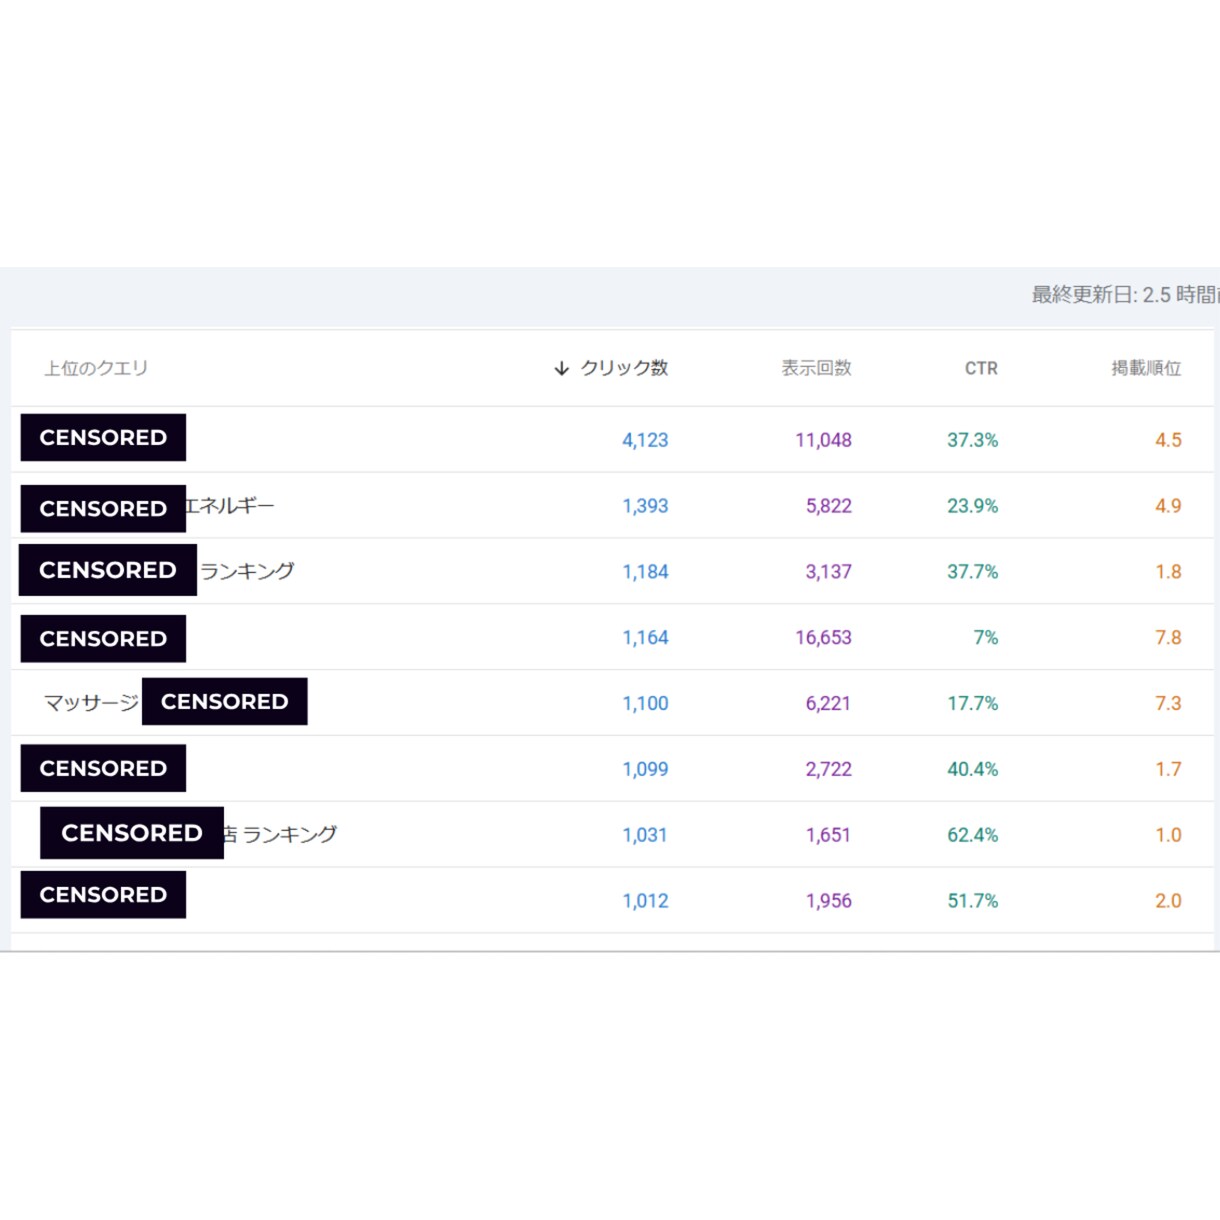The width and height of the screenshot is (1220, 1220).
Task: Click the CTR value 37.3%
Action: pyautogui.click(x=972, y=440)
